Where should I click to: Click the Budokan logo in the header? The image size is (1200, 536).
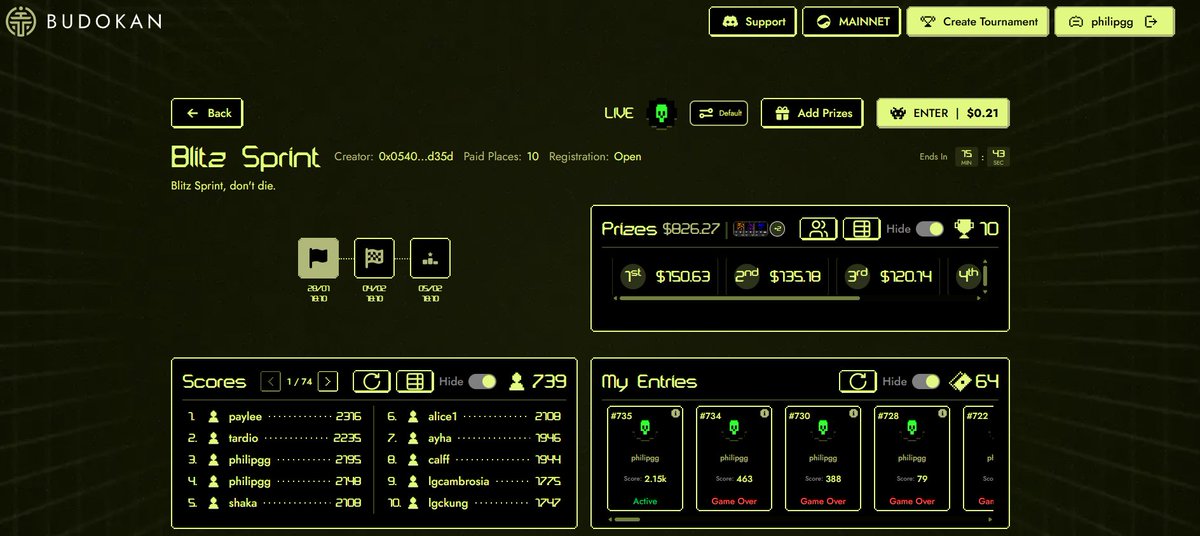(84, 21)
